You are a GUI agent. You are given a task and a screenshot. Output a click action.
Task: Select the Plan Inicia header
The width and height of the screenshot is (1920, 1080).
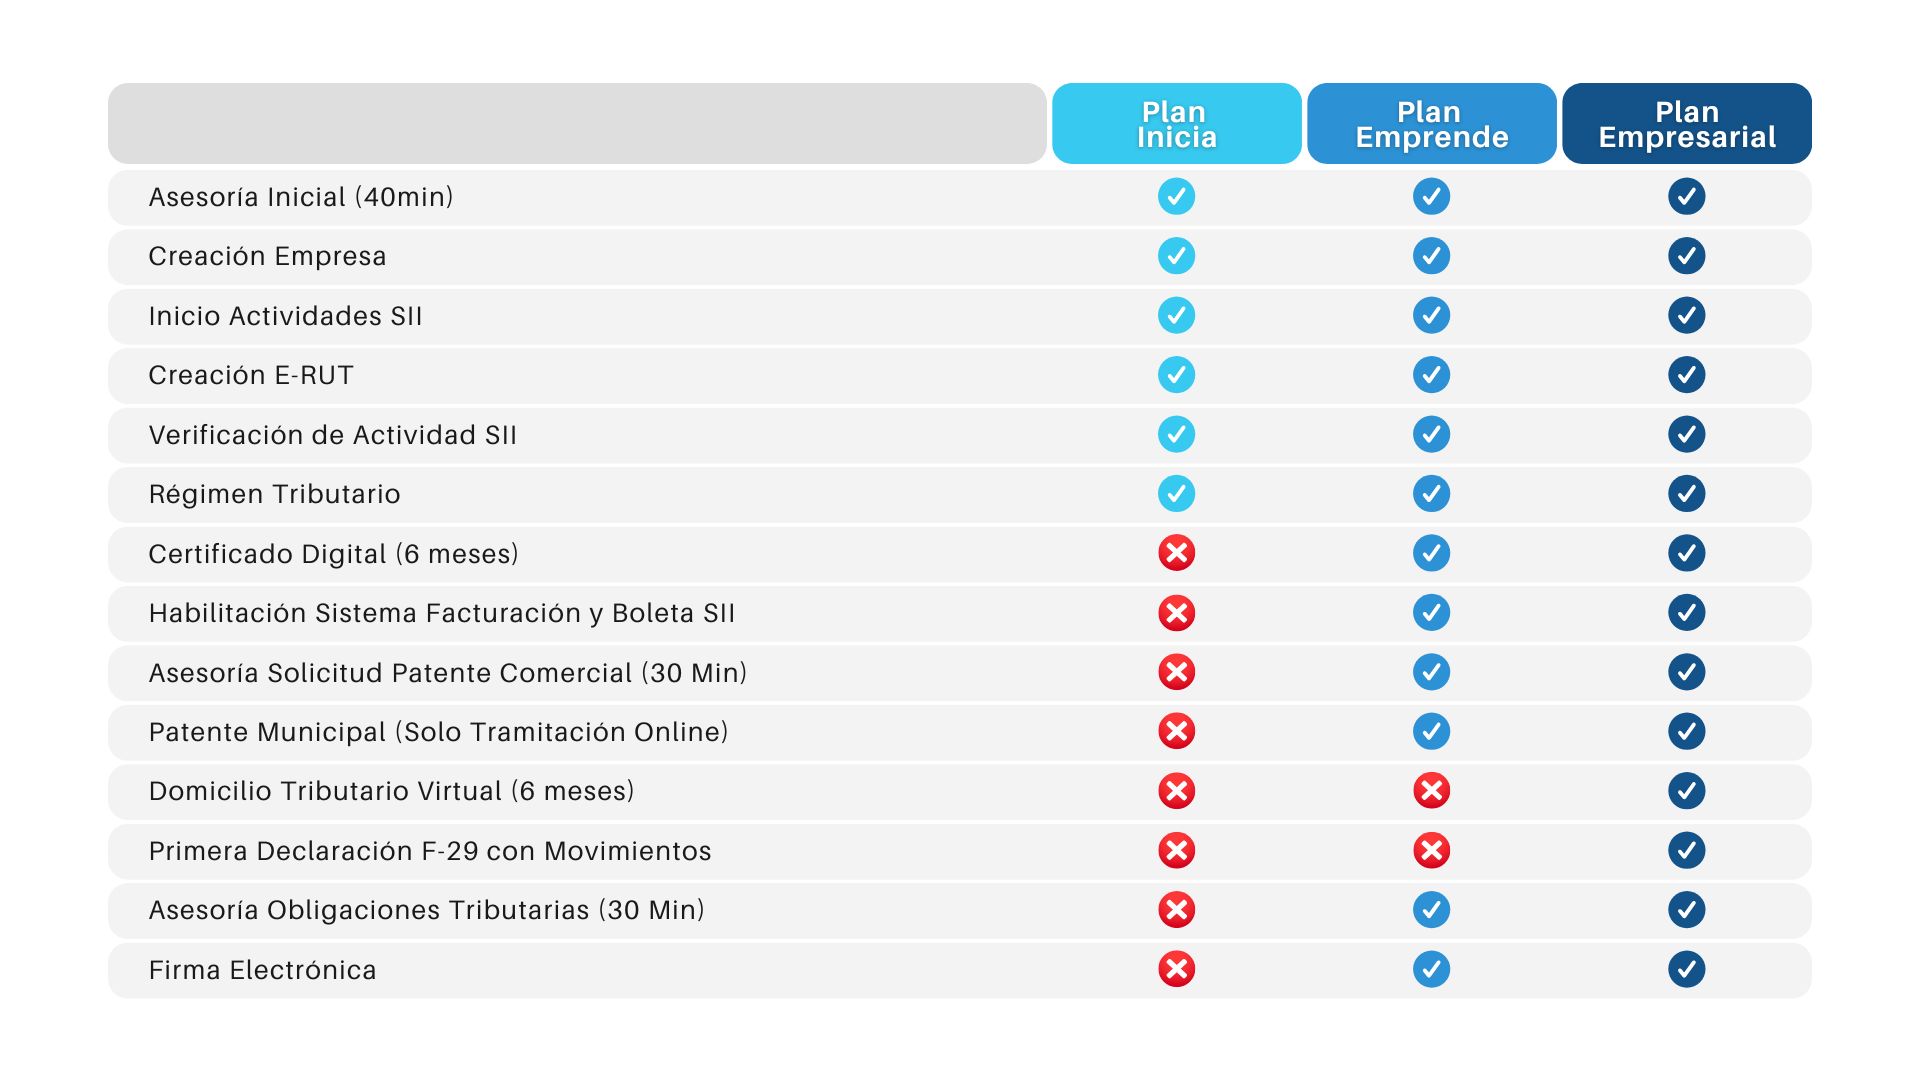[x=1176, y=124]
